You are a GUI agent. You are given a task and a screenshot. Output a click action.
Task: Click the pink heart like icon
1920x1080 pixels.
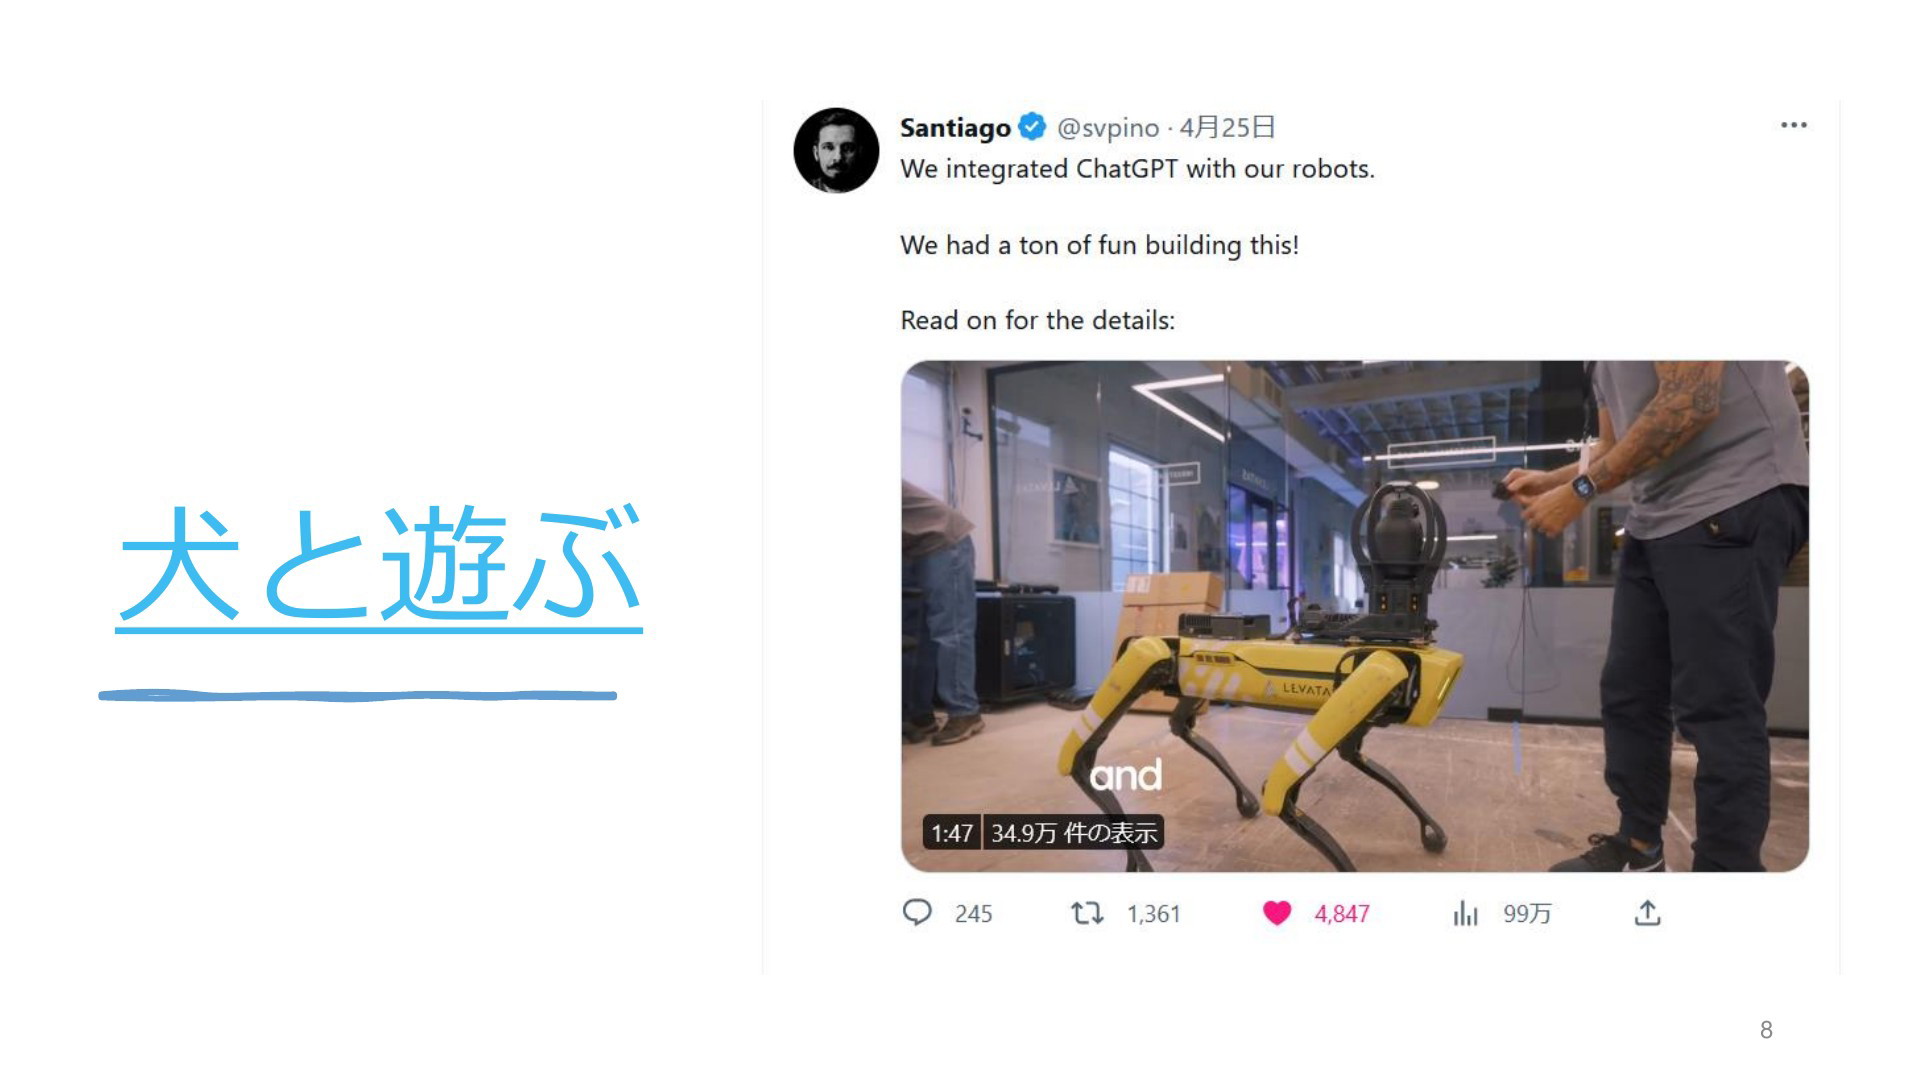tap(1277, 912)
